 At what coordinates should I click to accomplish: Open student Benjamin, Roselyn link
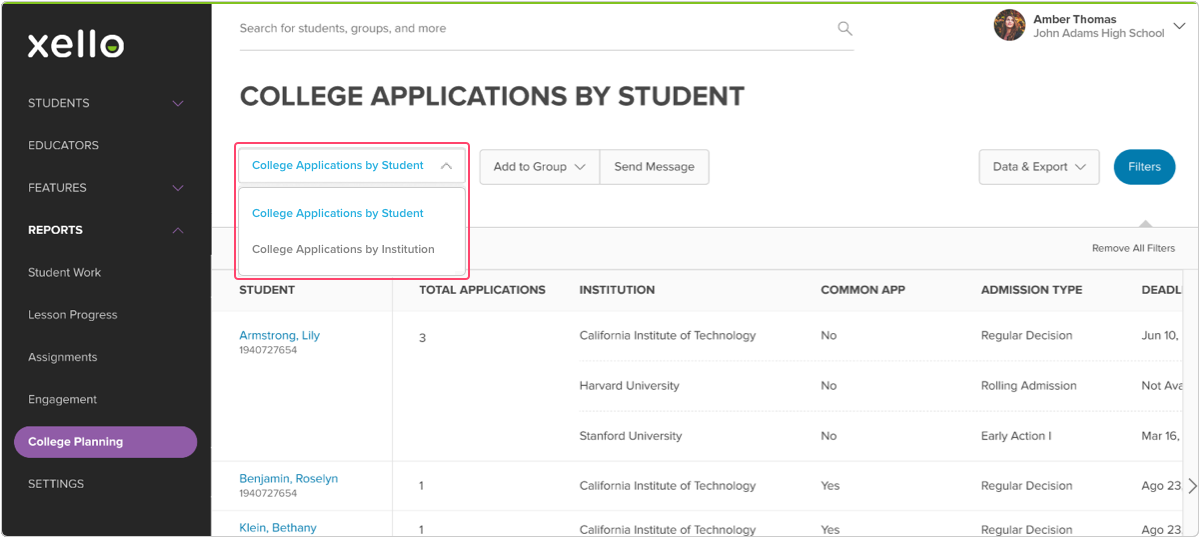pos(288,478)
